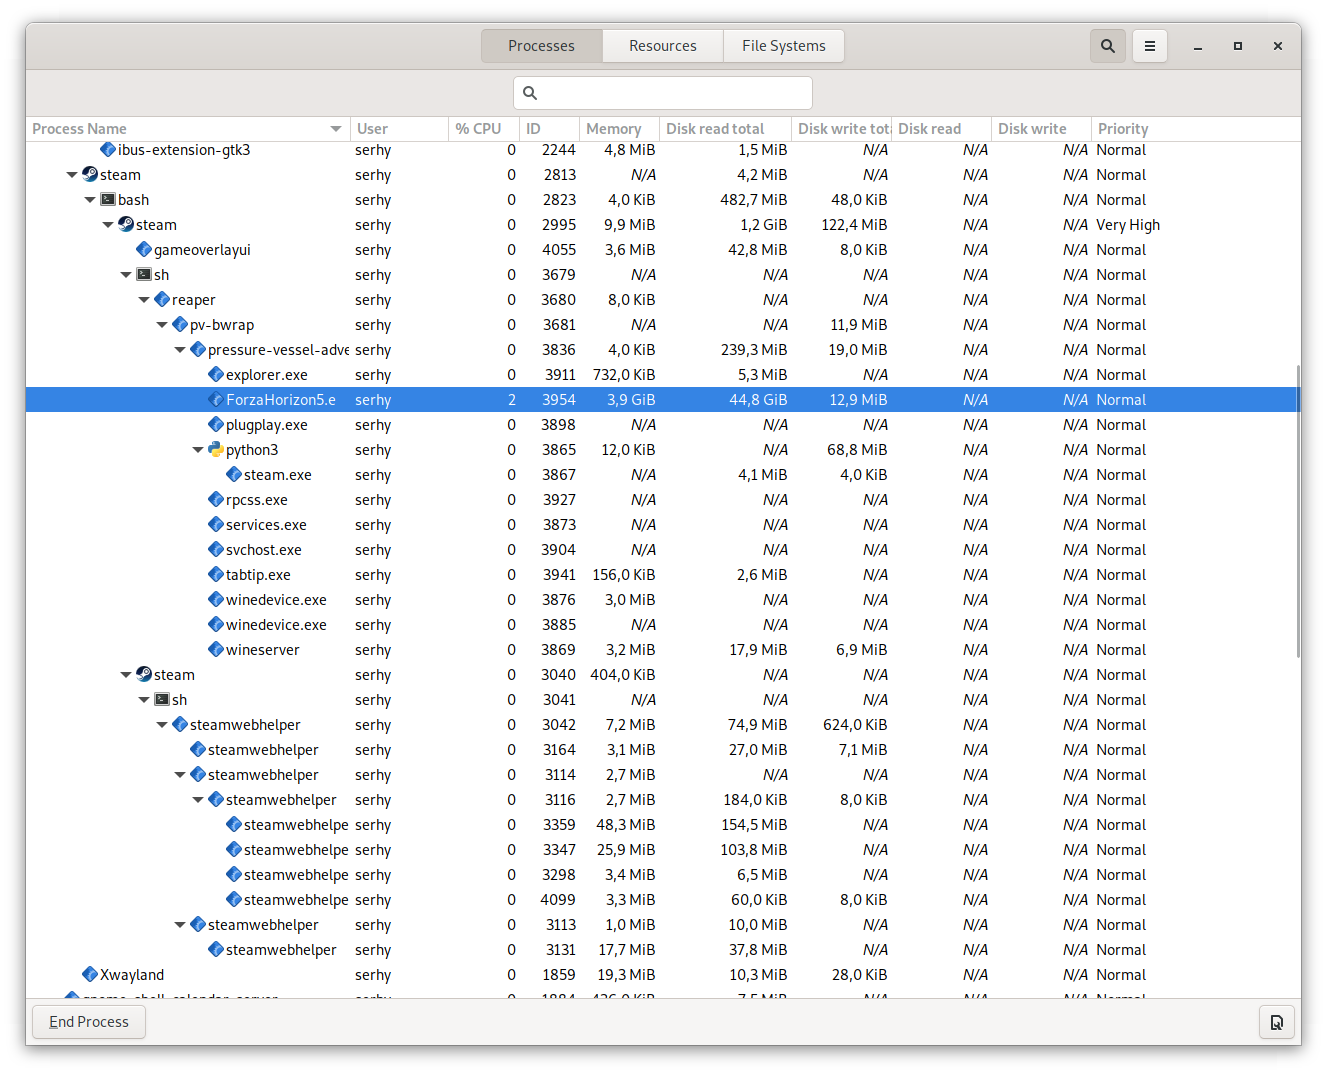Image resolution: width=1327 pixels, height=1074 pixels.
Task: Collapse steamwebhelper 3113 subtree
Action: point(180,925)
